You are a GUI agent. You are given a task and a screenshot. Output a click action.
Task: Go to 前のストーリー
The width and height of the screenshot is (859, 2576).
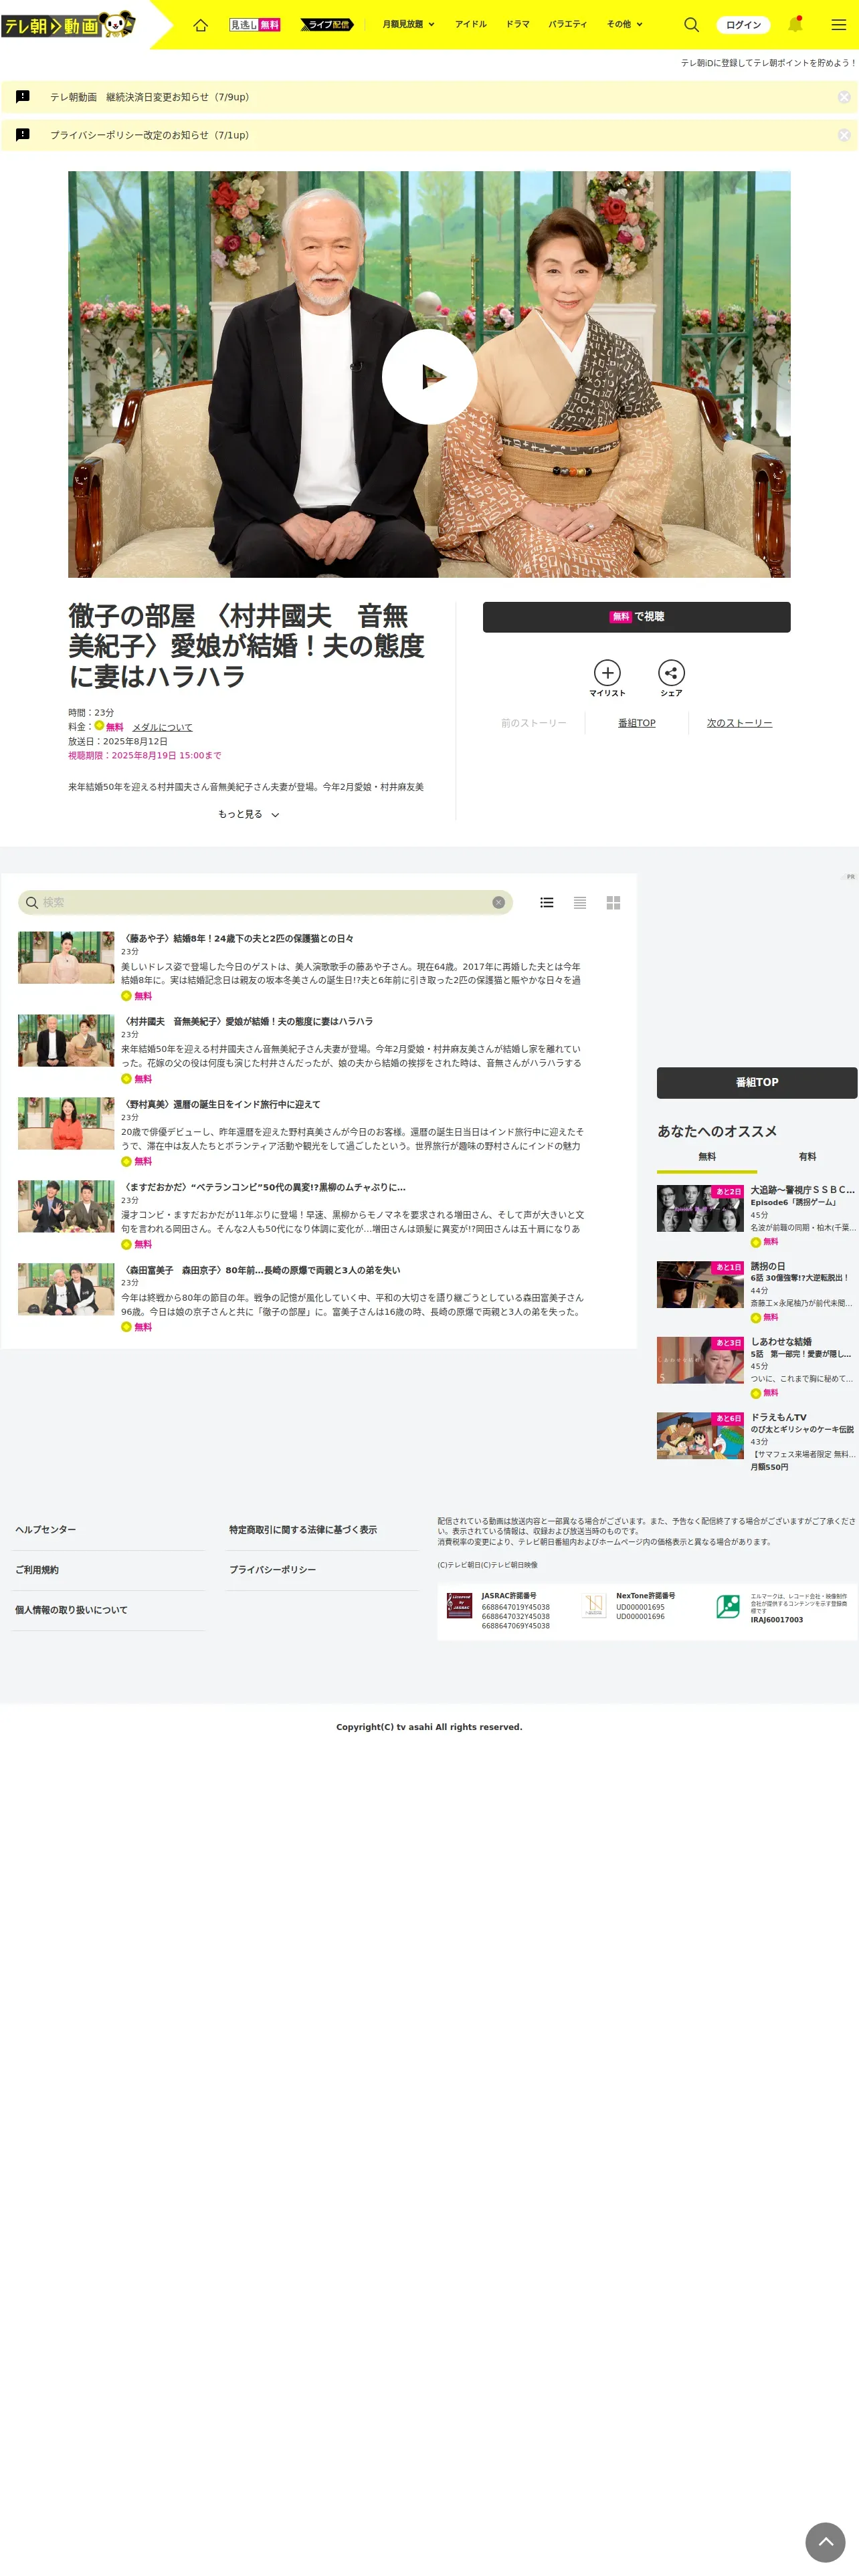click(x=534, y=723)
